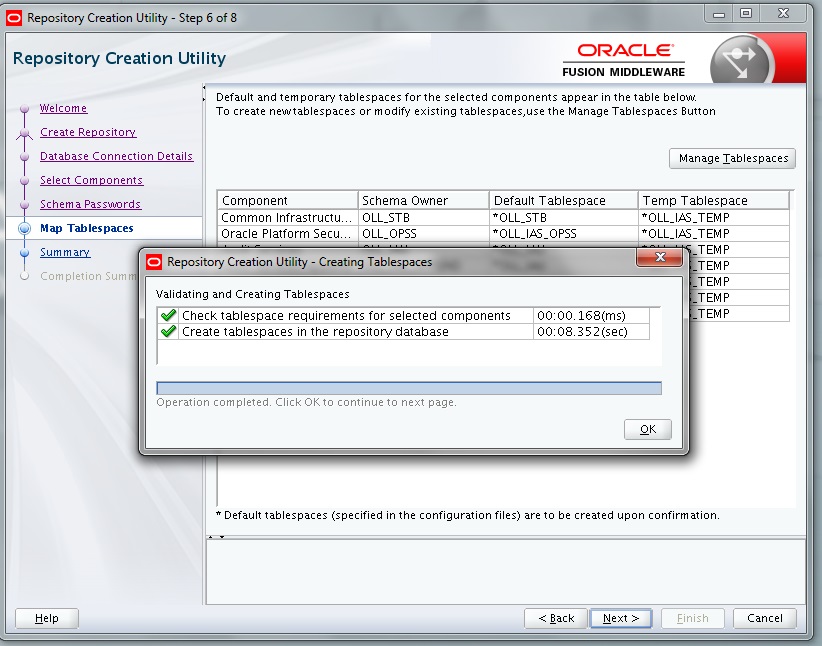Open the temp tablespace cell in Oracle Platform Security row
The image size is (822, 646).
point(713,233)
